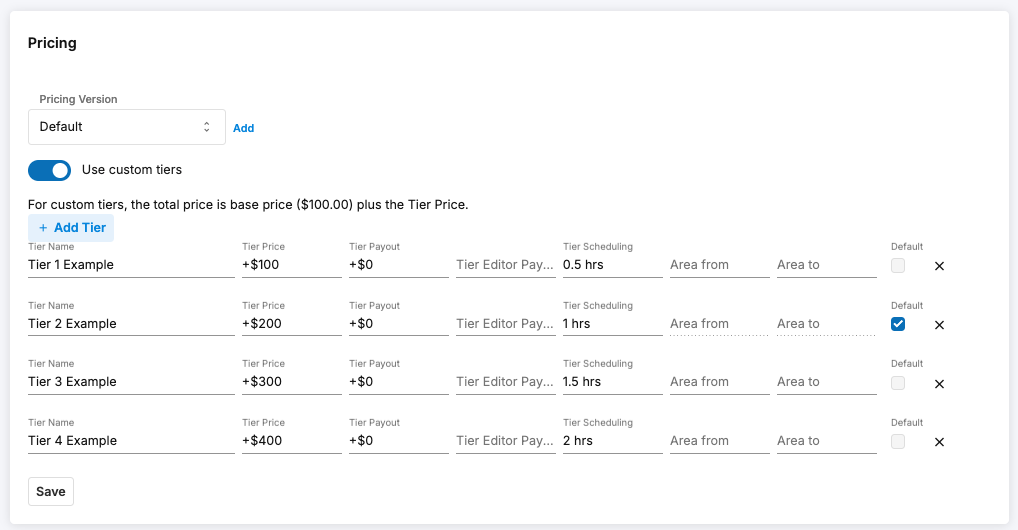Viewport: 1018px width, 530px height.
Task: Focus Tier Editor Pay field in Tier 2 row
Action: point(506,323)
